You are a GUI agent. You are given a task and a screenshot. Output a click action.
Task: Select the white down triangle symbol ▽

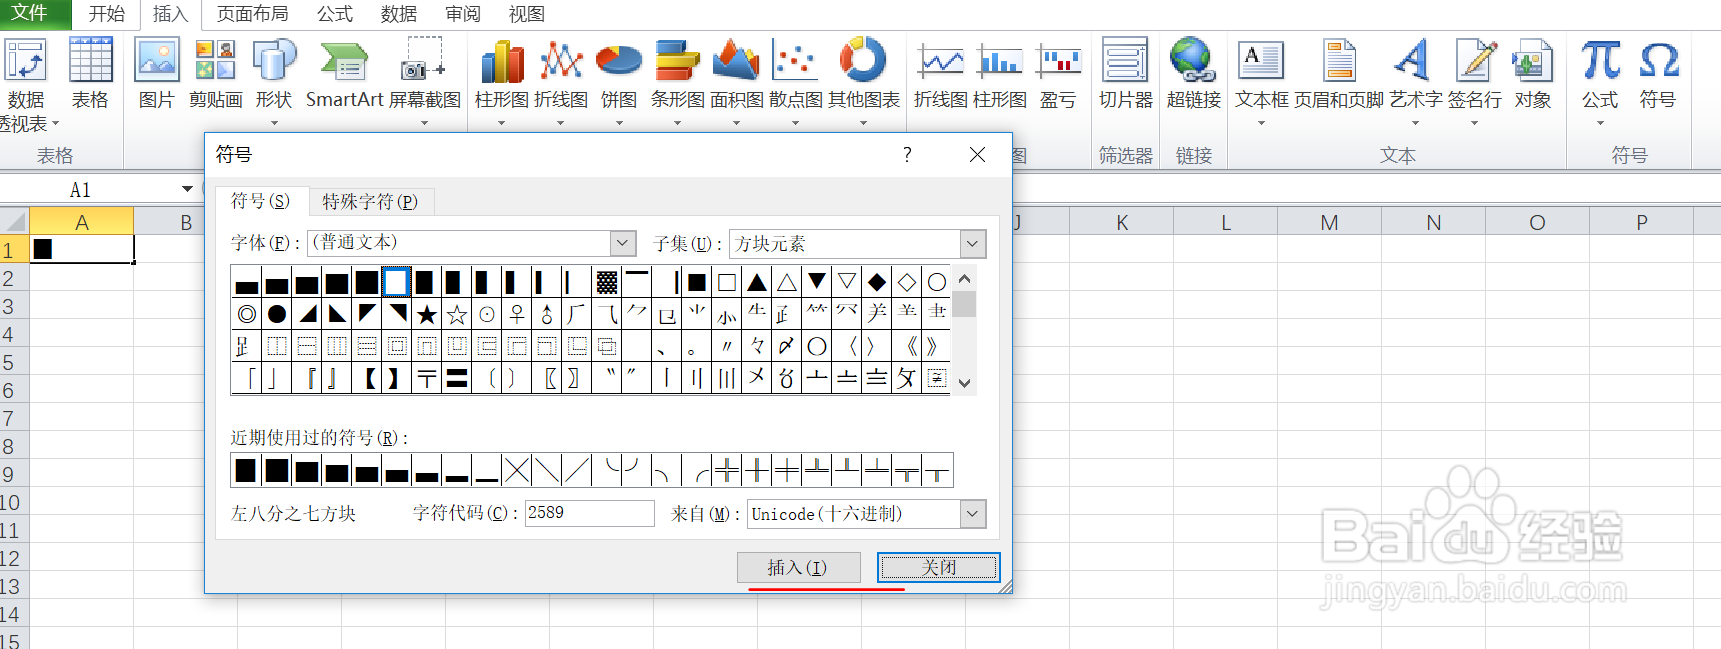pos(847,283)
